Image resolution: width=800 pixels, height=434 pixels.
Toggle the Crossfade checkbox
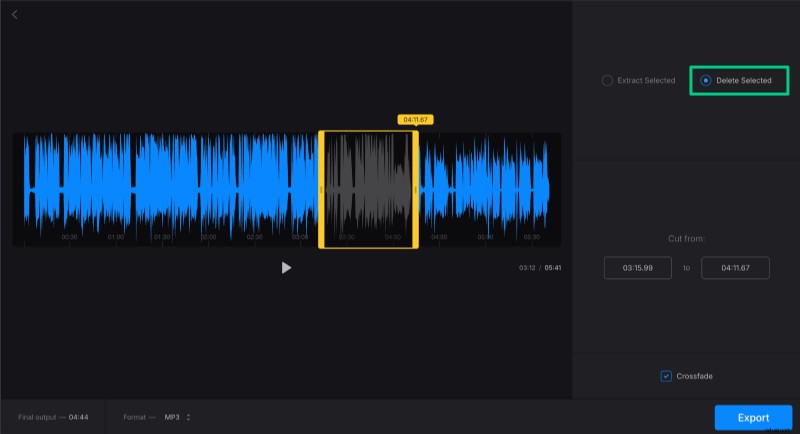[x=666, y=376]
